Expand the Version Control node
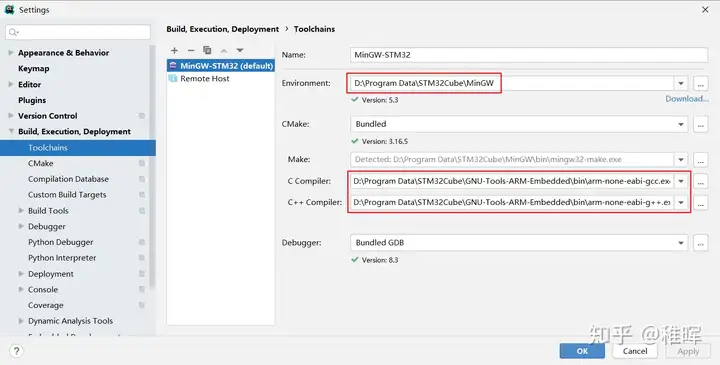The image size is (720, 365). coord(11,116)
